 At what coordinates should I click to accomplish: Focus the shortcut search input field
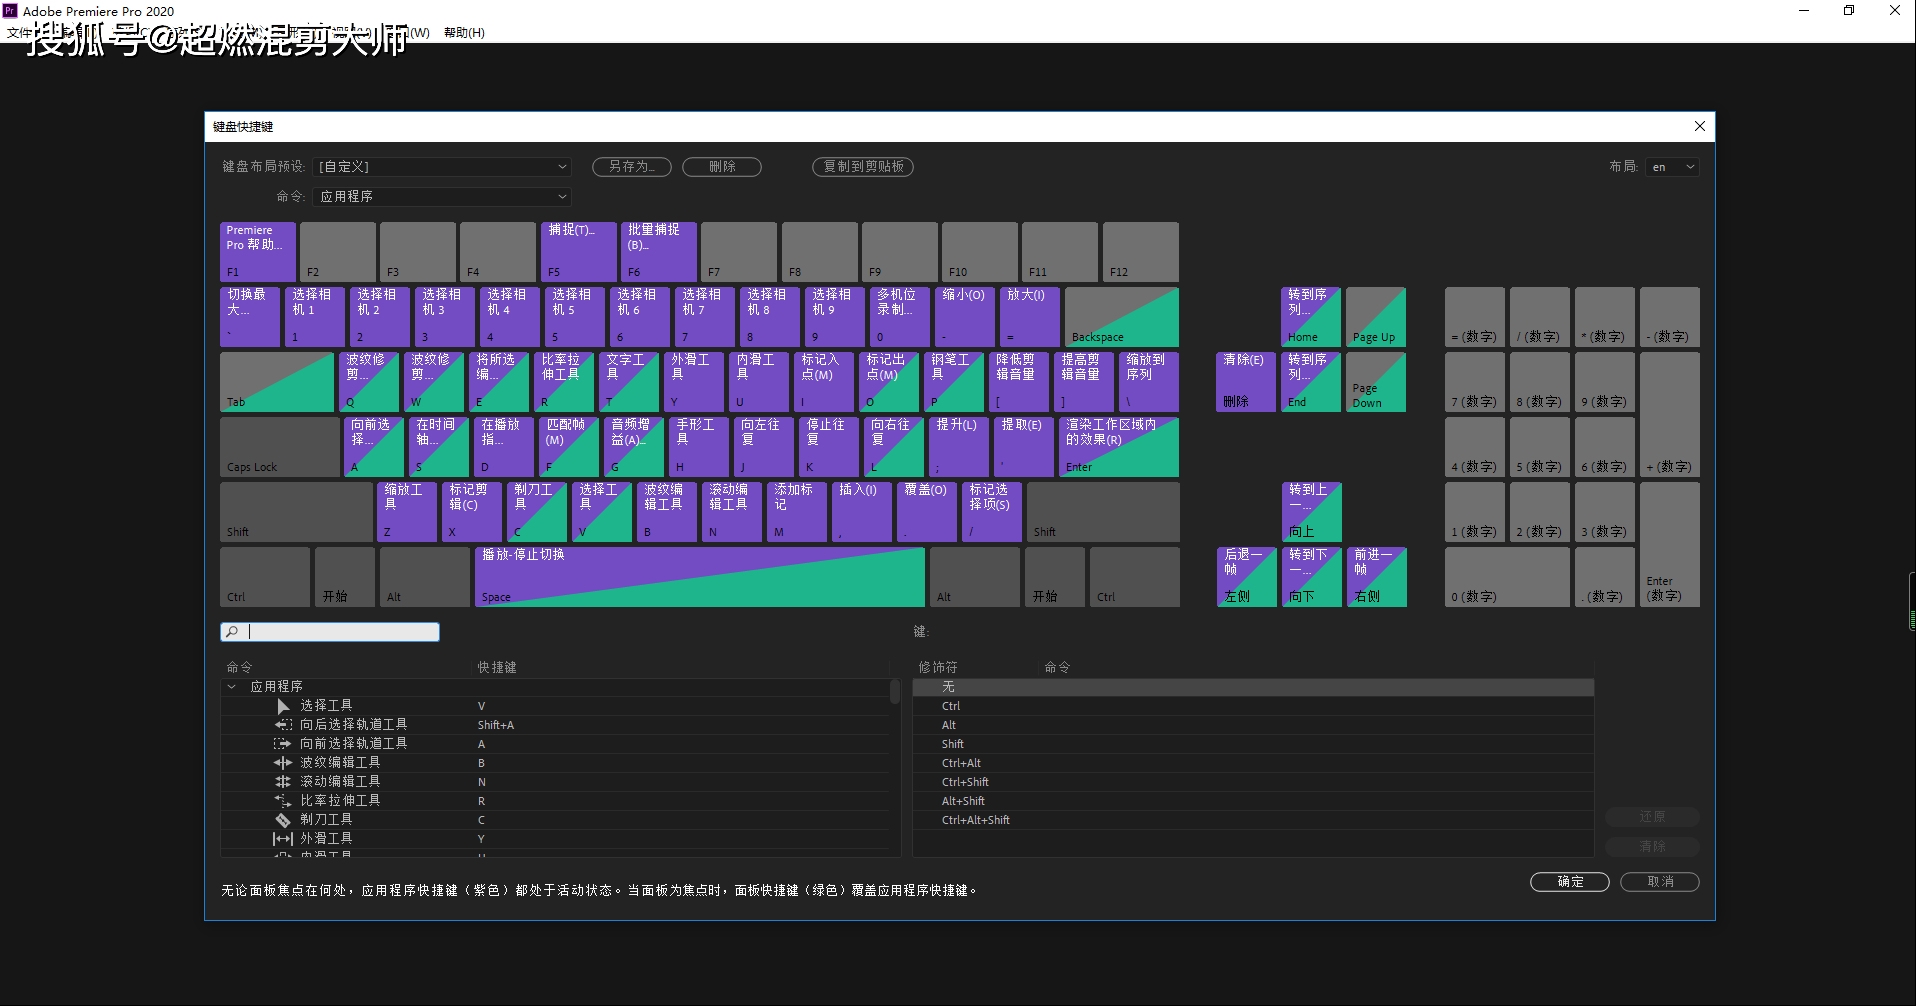[x=330, y=632]
